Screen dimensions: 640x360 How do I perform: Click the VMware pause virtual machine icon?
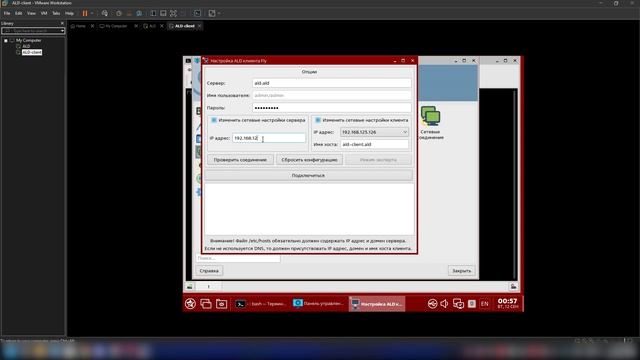click(x=85, y=13)
